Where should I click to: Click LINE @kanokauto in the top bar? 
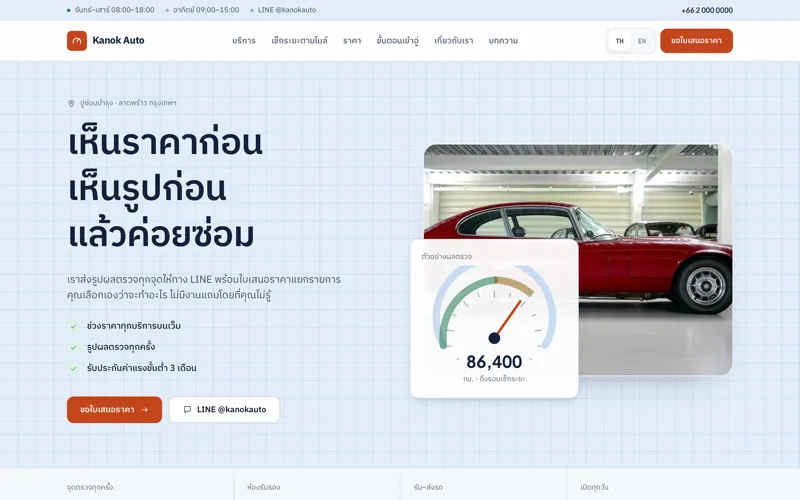[x=287, y=10]
